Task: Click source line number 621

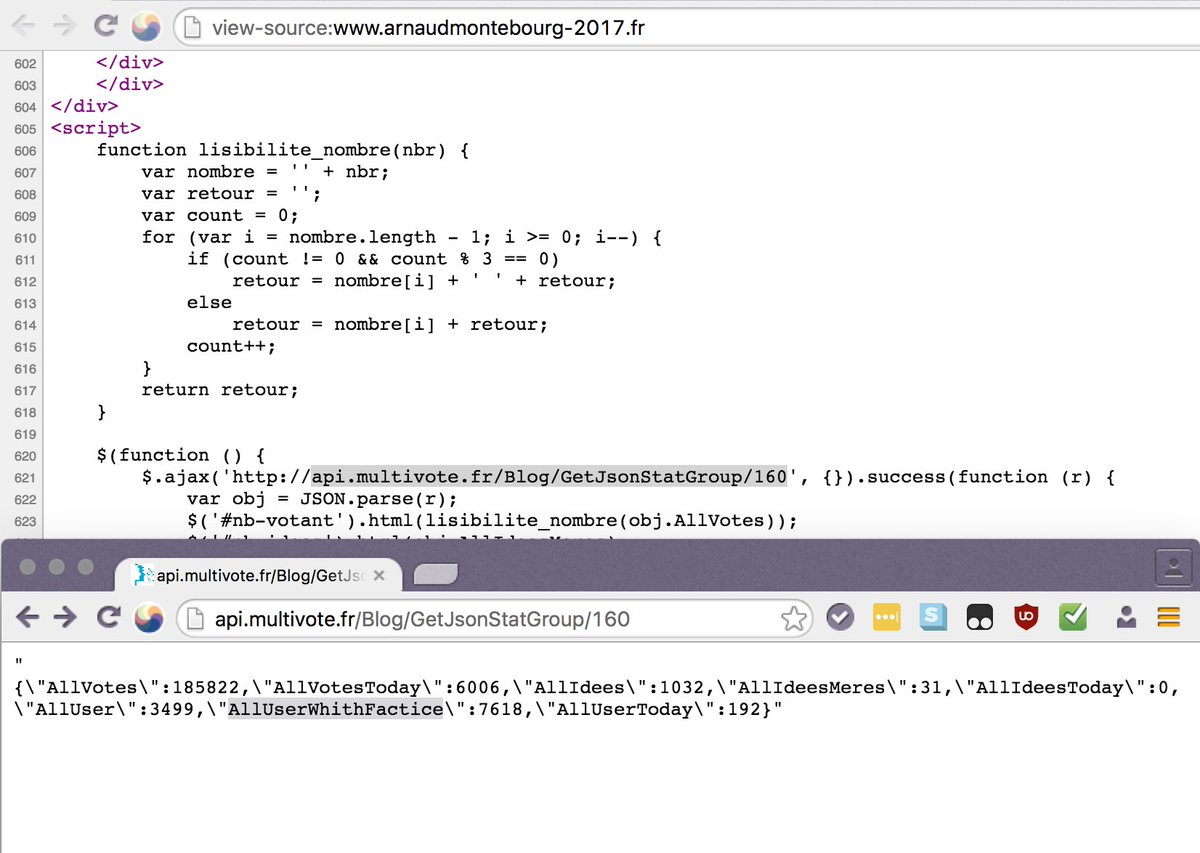Action: click(26, 478)
